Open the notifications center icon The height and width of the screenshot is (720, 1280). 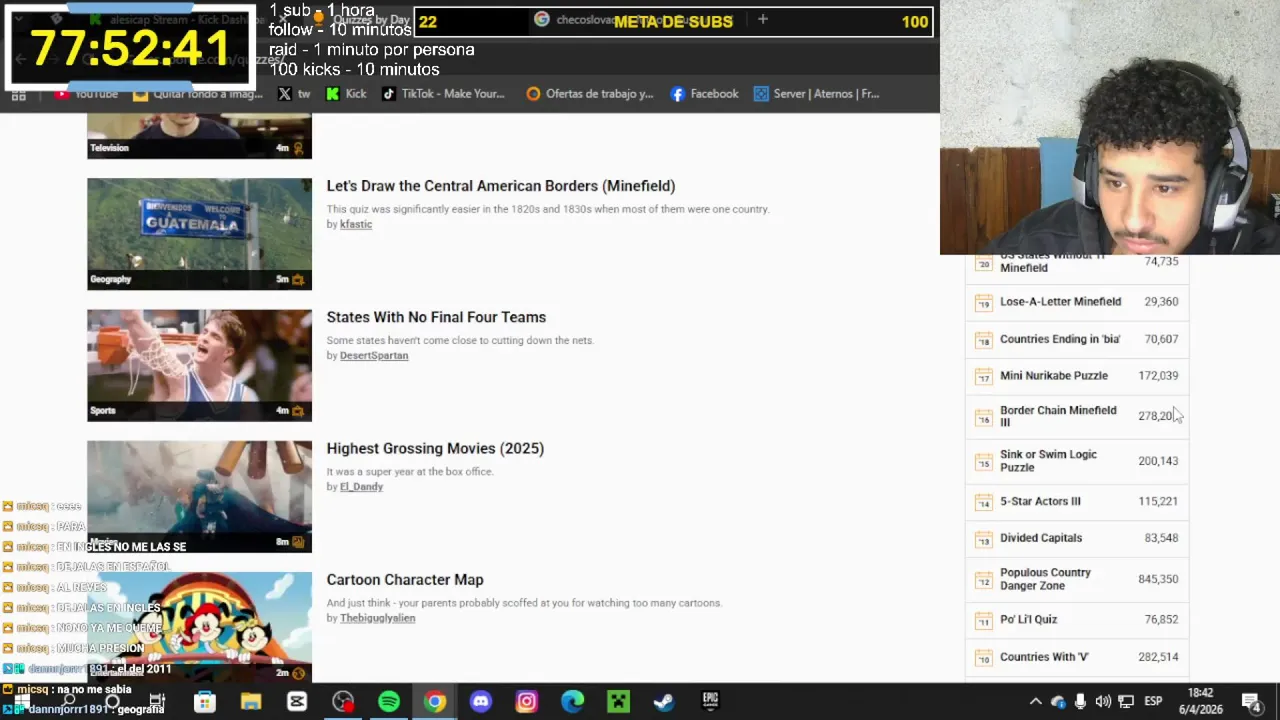click(x=1250, y=701)
